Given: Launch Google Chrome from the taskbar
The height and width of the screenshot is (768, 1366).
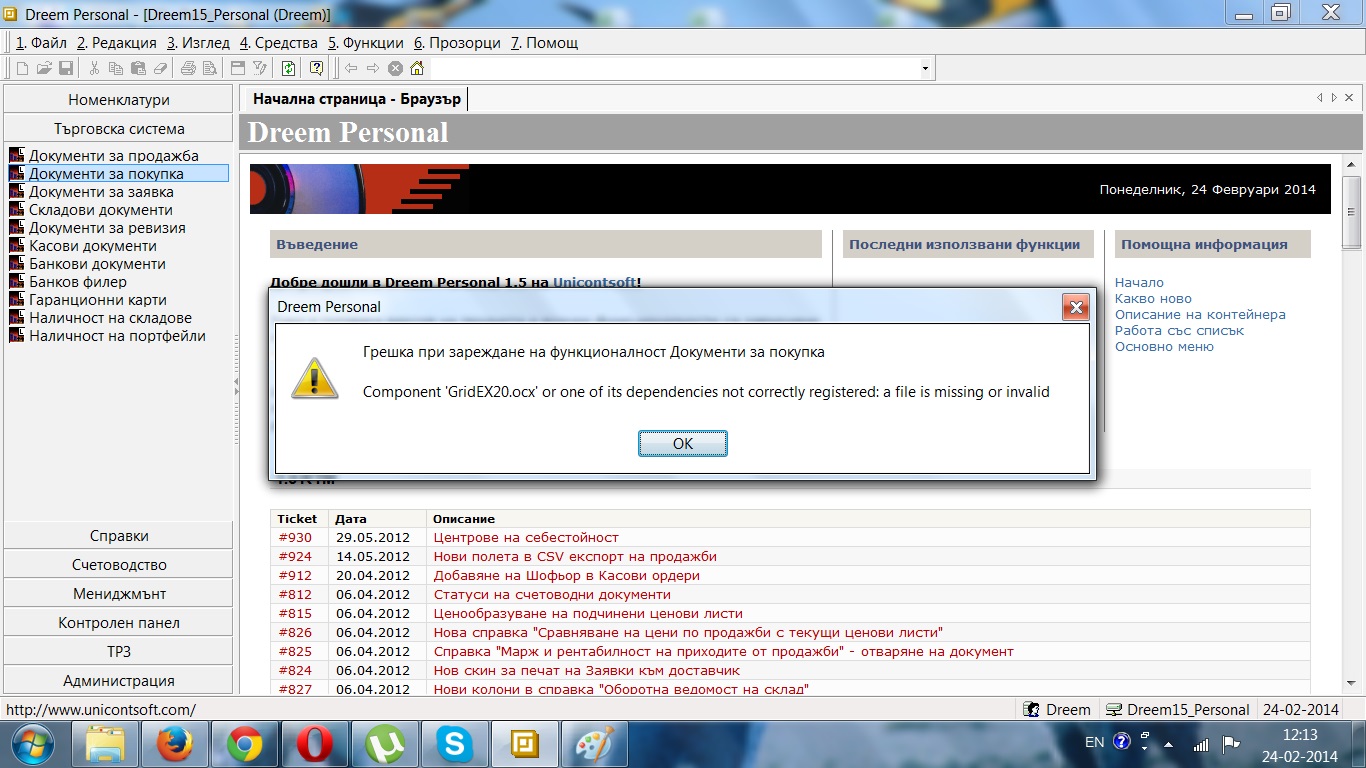Looking at the screenshot, I should point(244,744).
